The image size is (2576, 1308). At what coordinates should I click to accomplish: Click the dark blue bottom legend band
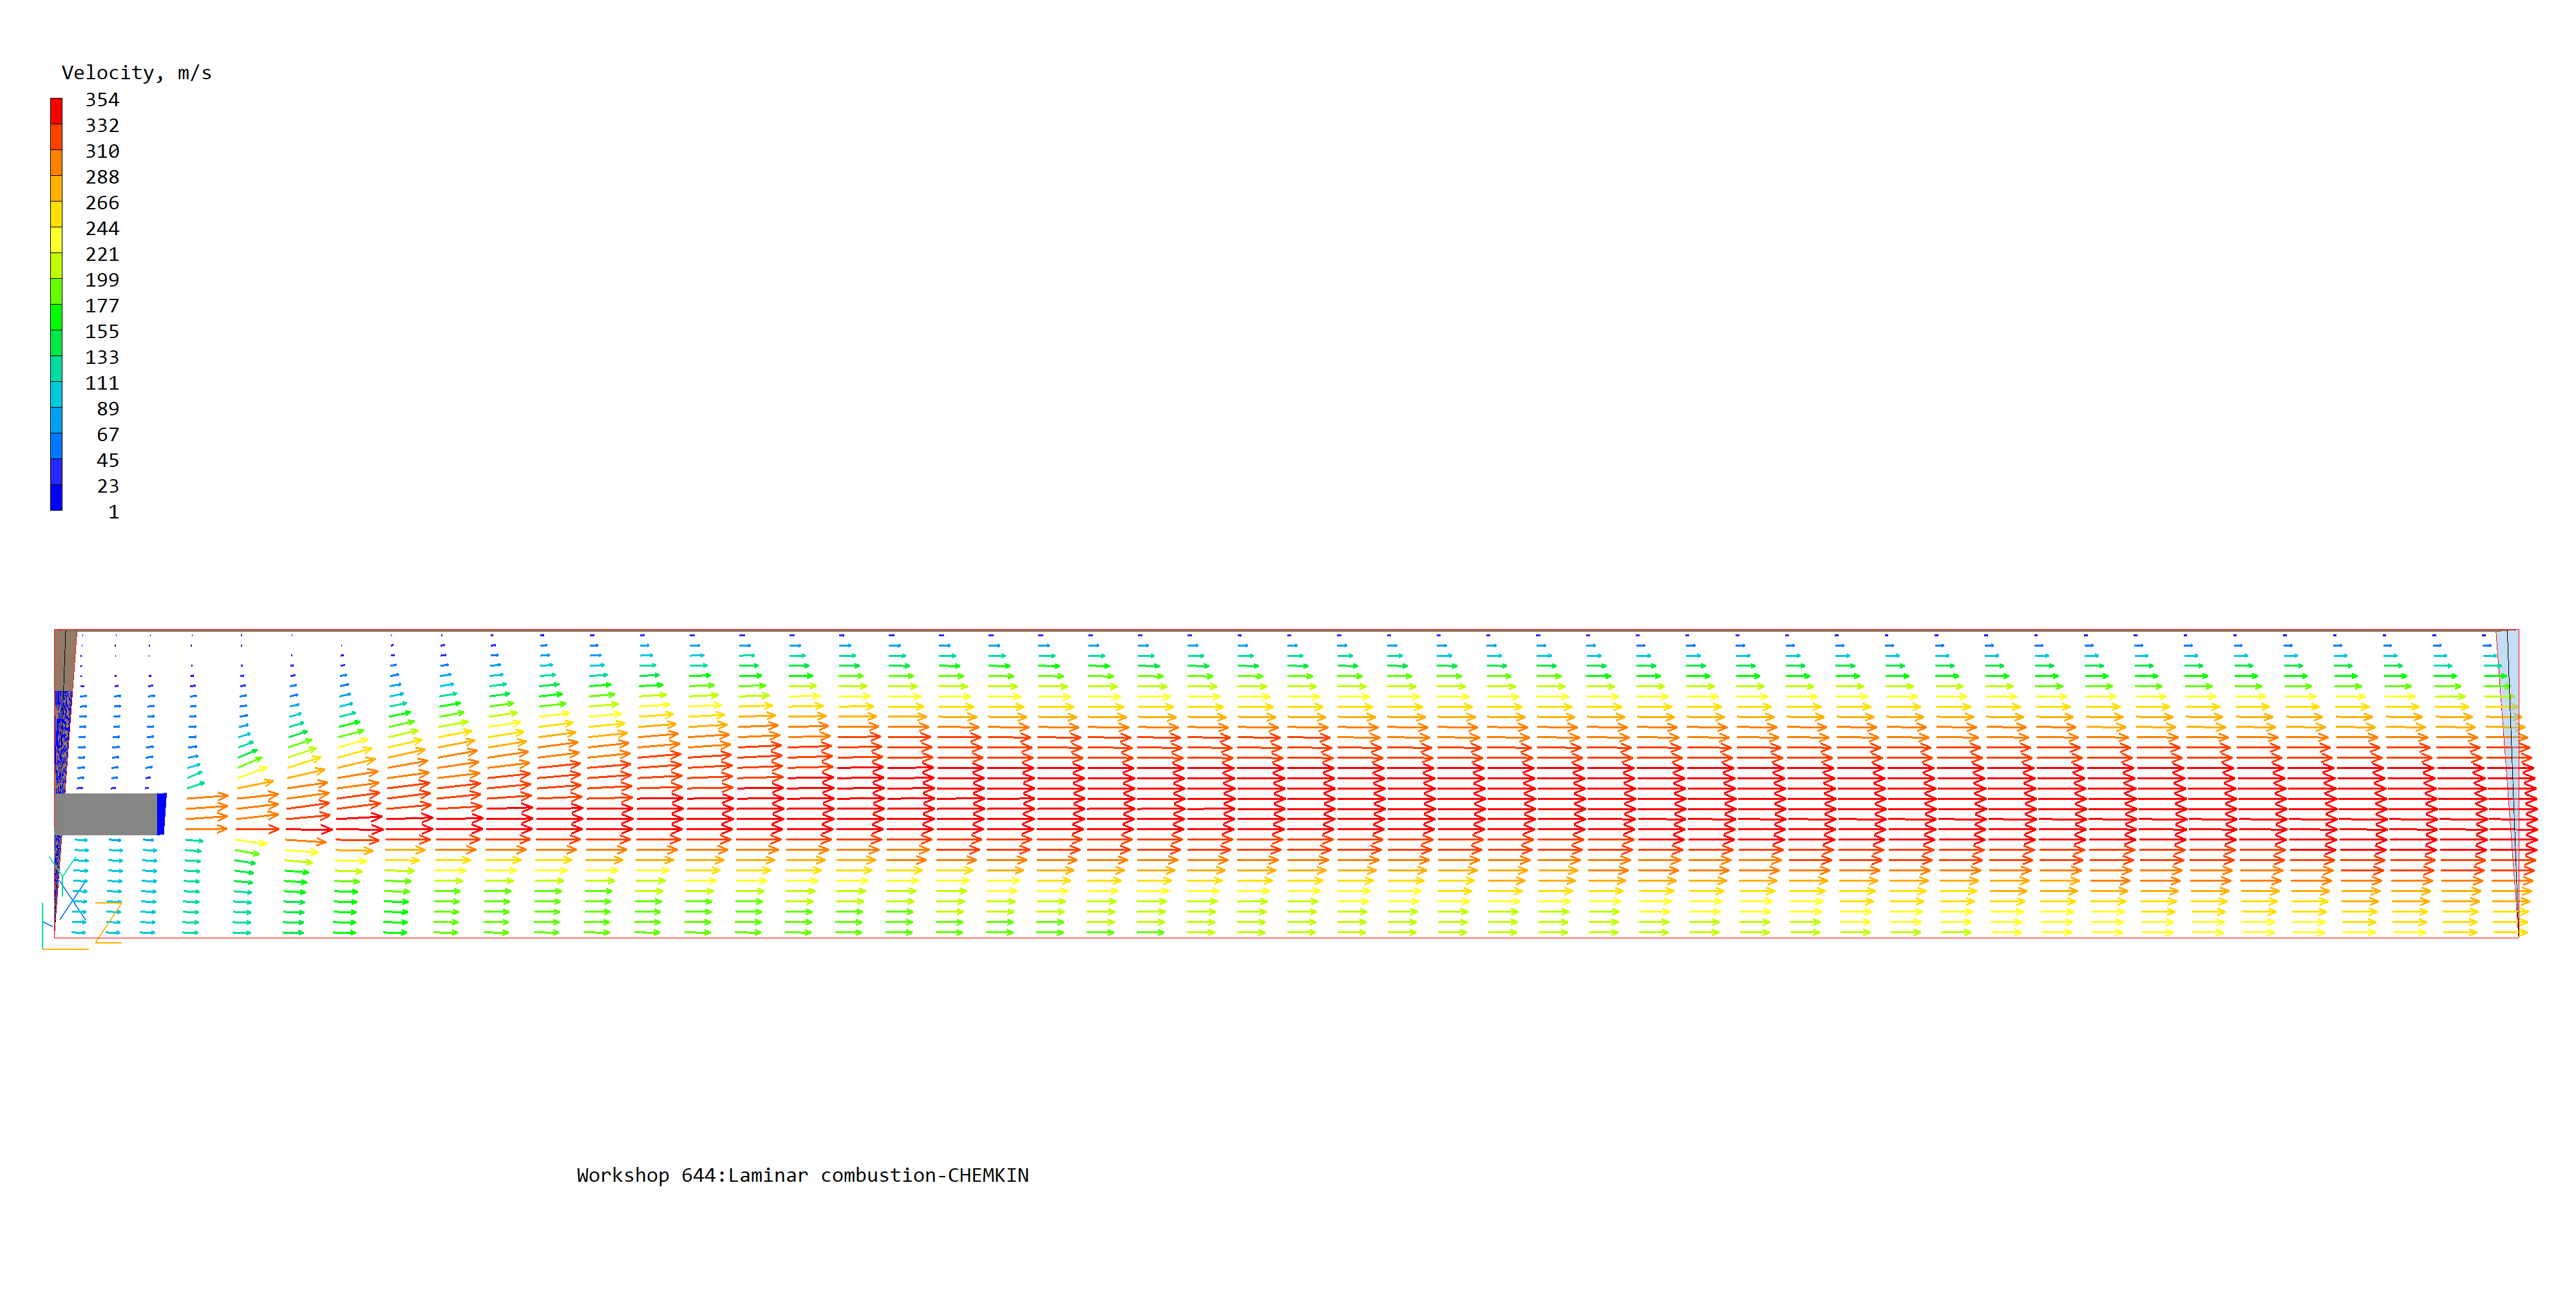pos(56,497)
